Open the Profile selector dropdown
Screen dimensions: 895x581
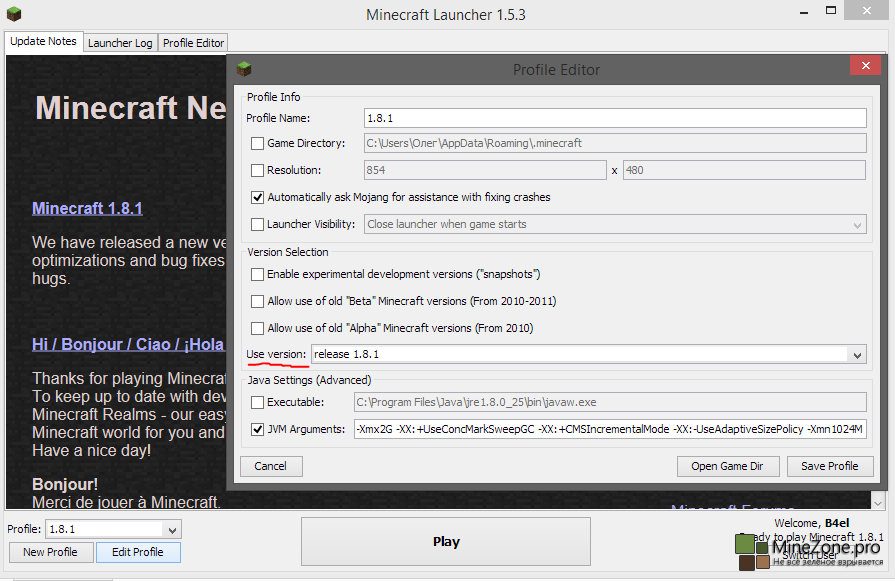click(172, 530)
